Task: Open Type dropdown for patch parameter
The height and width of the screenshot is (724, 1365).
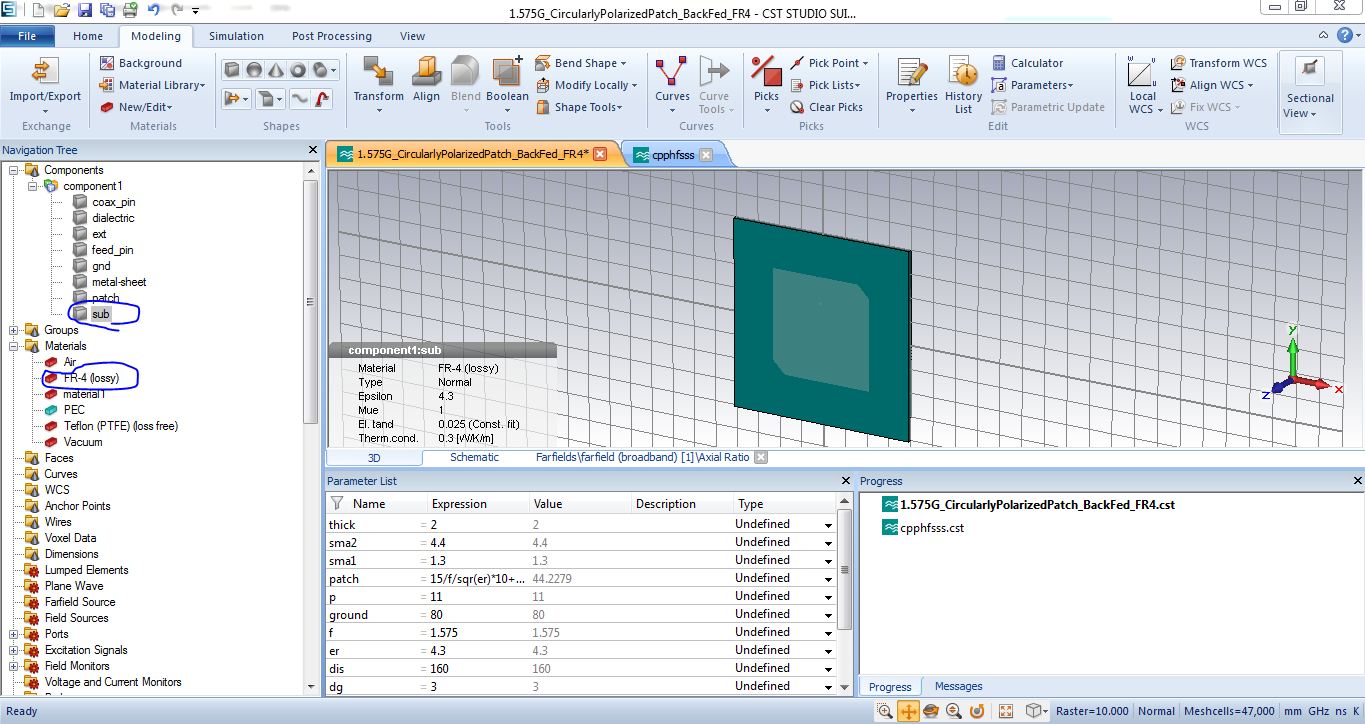Action: 828,579
